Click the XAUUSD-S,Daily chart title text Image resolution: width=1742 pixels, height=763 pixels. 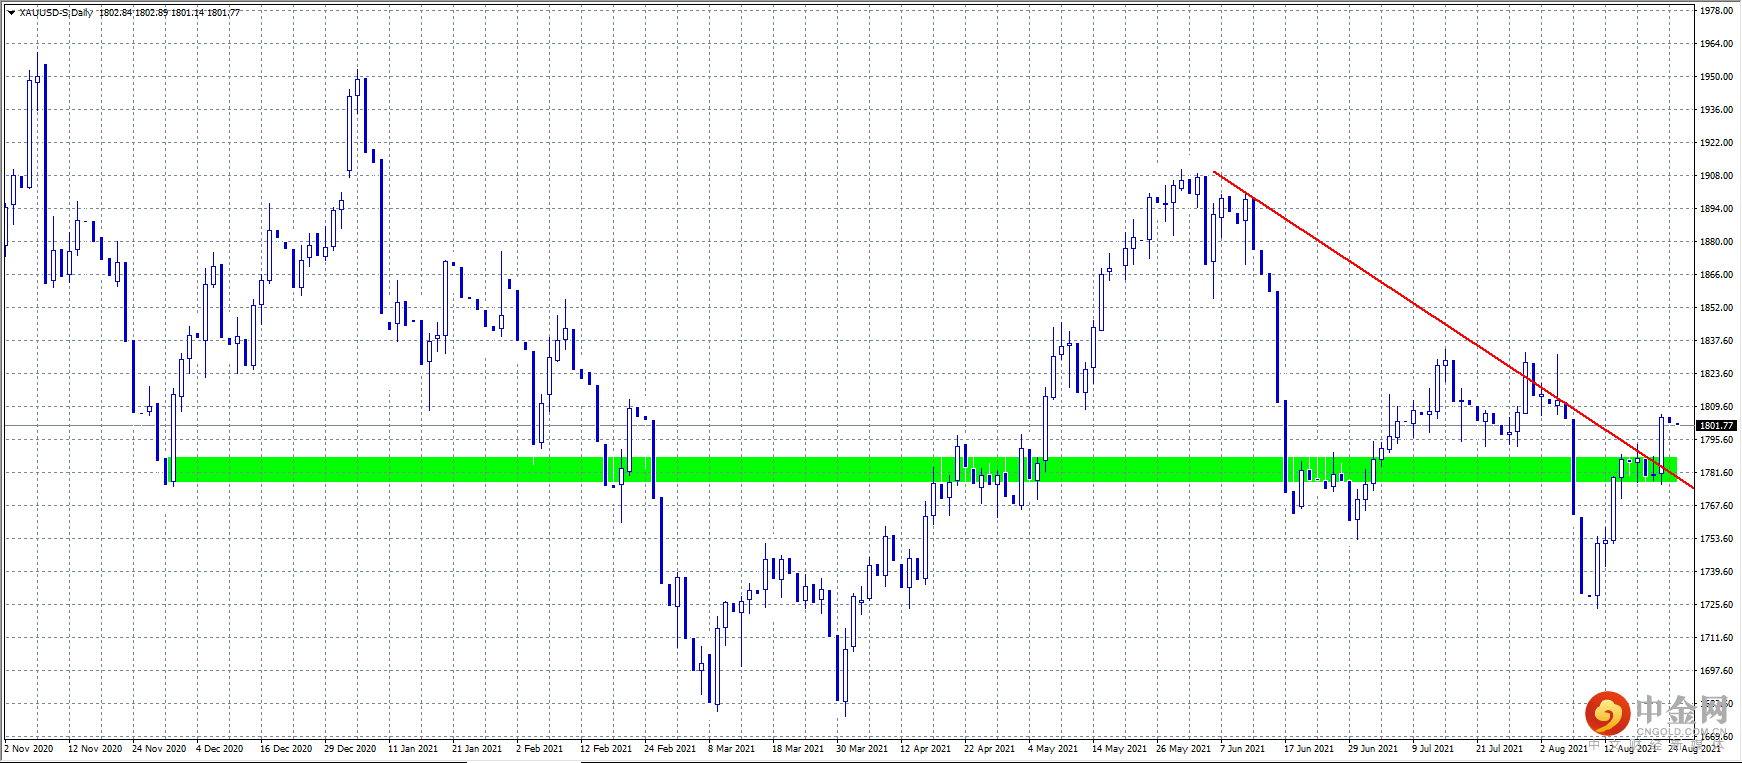56,13
